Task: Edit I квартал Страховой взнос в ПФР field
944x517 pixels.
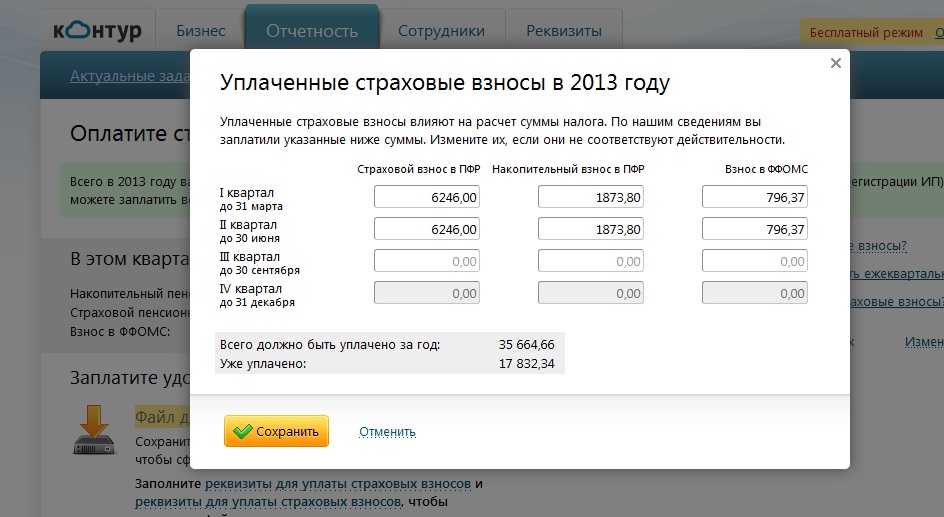Action: [426, 198]
